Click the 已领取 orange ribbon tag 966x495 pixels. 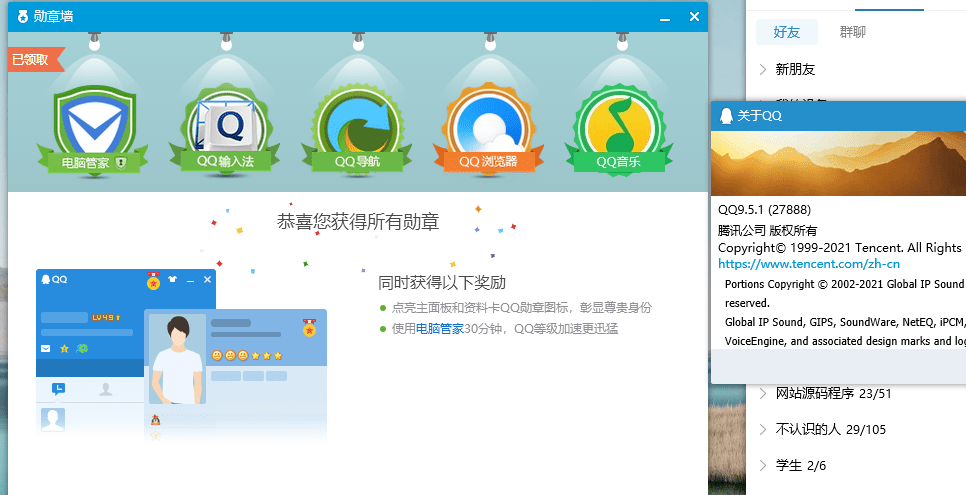point(34,60)
